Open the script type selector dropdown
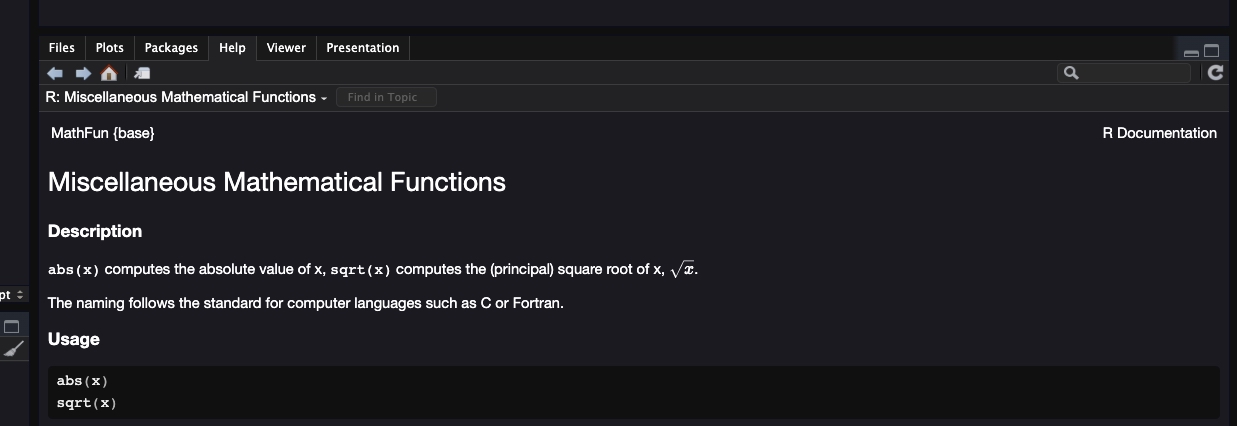This screenshot has width=1237, height=426. 12,295
